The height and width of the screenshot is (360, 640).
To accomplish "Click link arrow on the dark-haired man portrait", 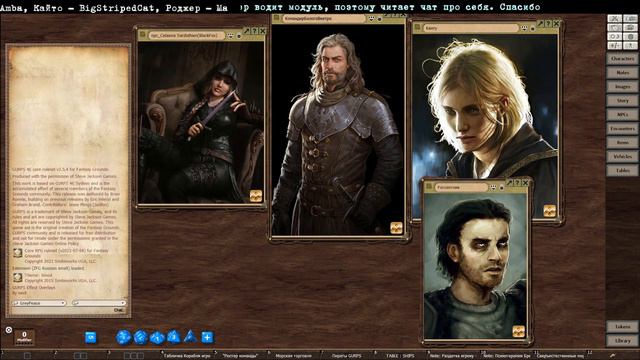I will coord(509,183).
